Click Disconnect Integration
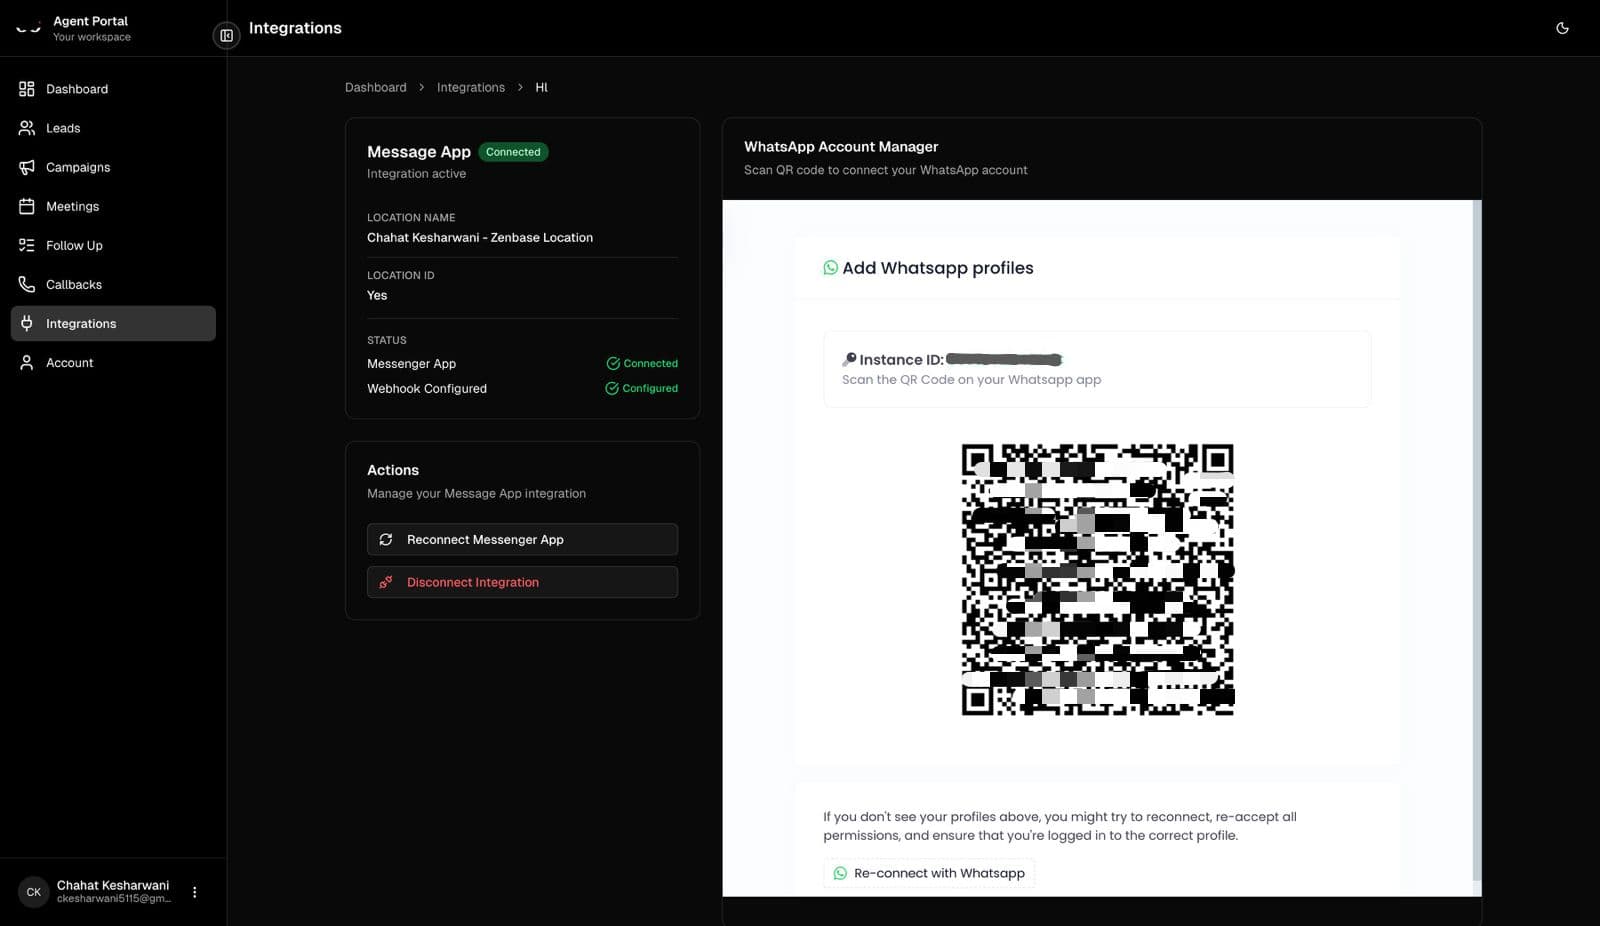 point(521,582)
